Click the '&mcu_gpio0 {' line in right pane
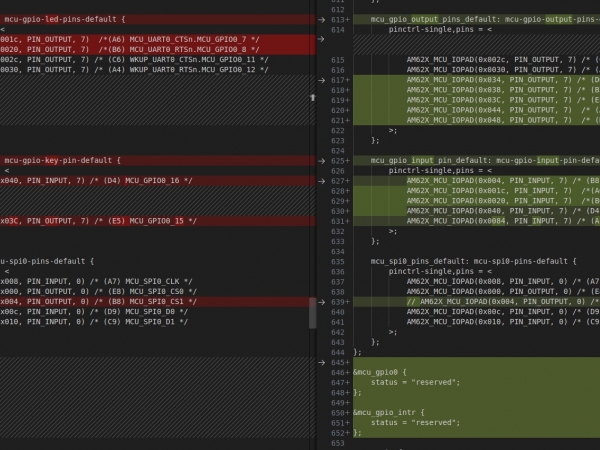 (x=380, y=372)
